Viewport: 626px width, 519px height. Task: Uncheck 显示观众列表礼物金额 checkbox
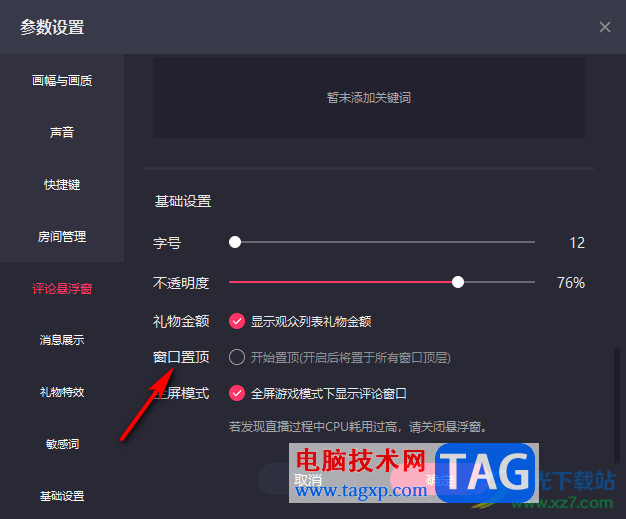[237, 321]
